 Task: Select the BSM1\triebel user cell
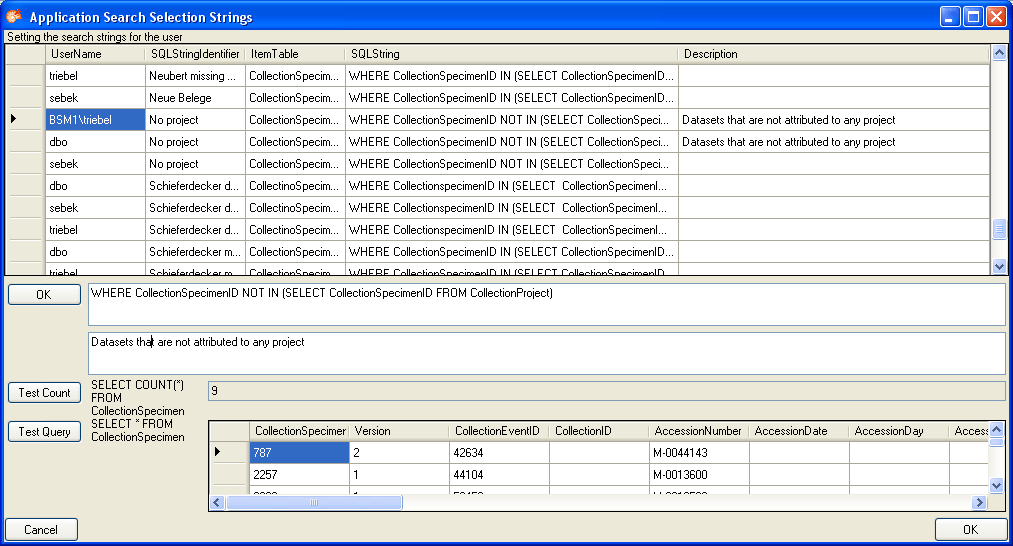click(x=96, y=120)
